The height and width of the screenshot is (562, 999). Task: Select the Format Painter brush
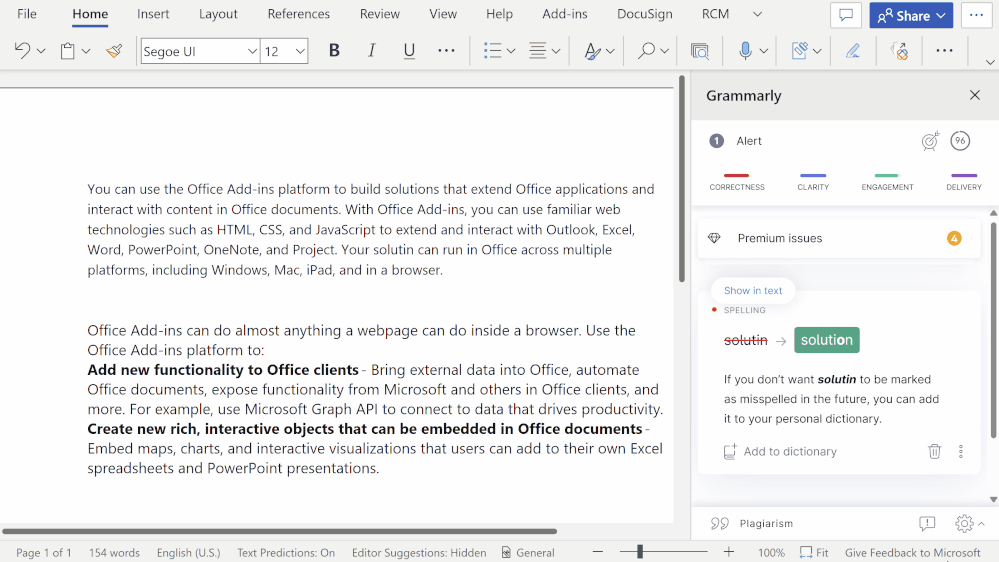pyautogui.click(x=114, y=51)
